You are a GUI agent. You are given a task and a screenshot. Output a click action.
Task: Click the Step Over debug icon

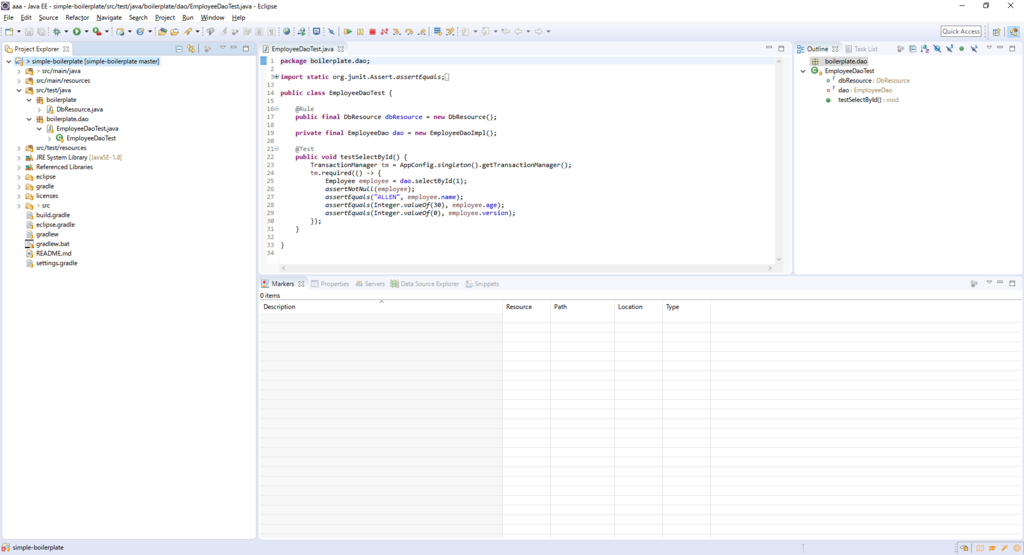click(x=409, y=31)
